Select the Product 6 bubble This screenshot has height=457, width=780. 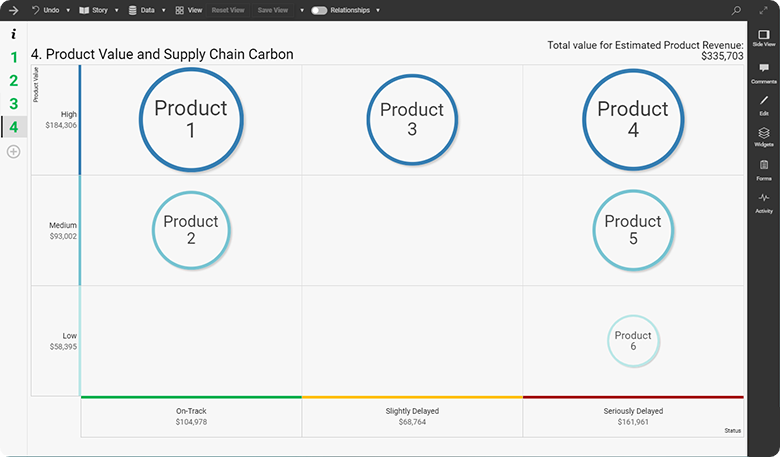[633, 341]
